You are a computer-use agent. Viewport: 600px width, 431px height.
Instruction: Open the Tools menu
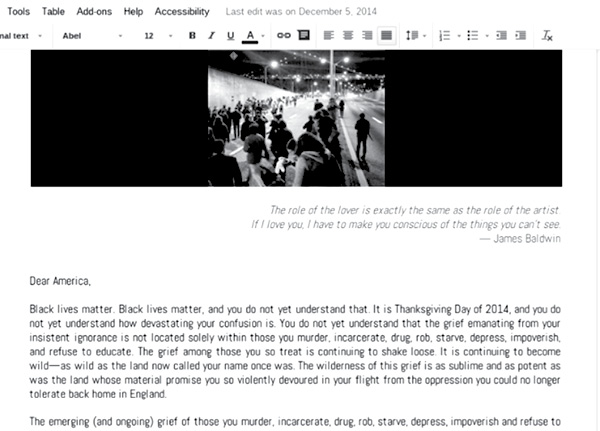pos(18,11)
